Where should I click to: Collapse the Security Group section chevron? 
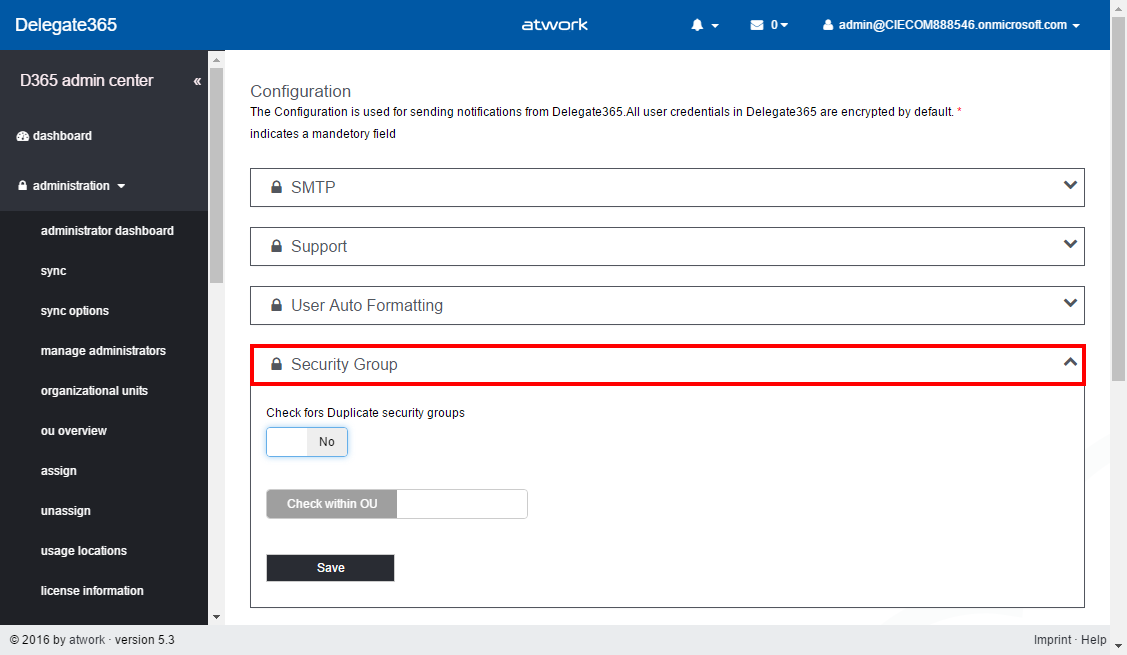(1070, 362)
